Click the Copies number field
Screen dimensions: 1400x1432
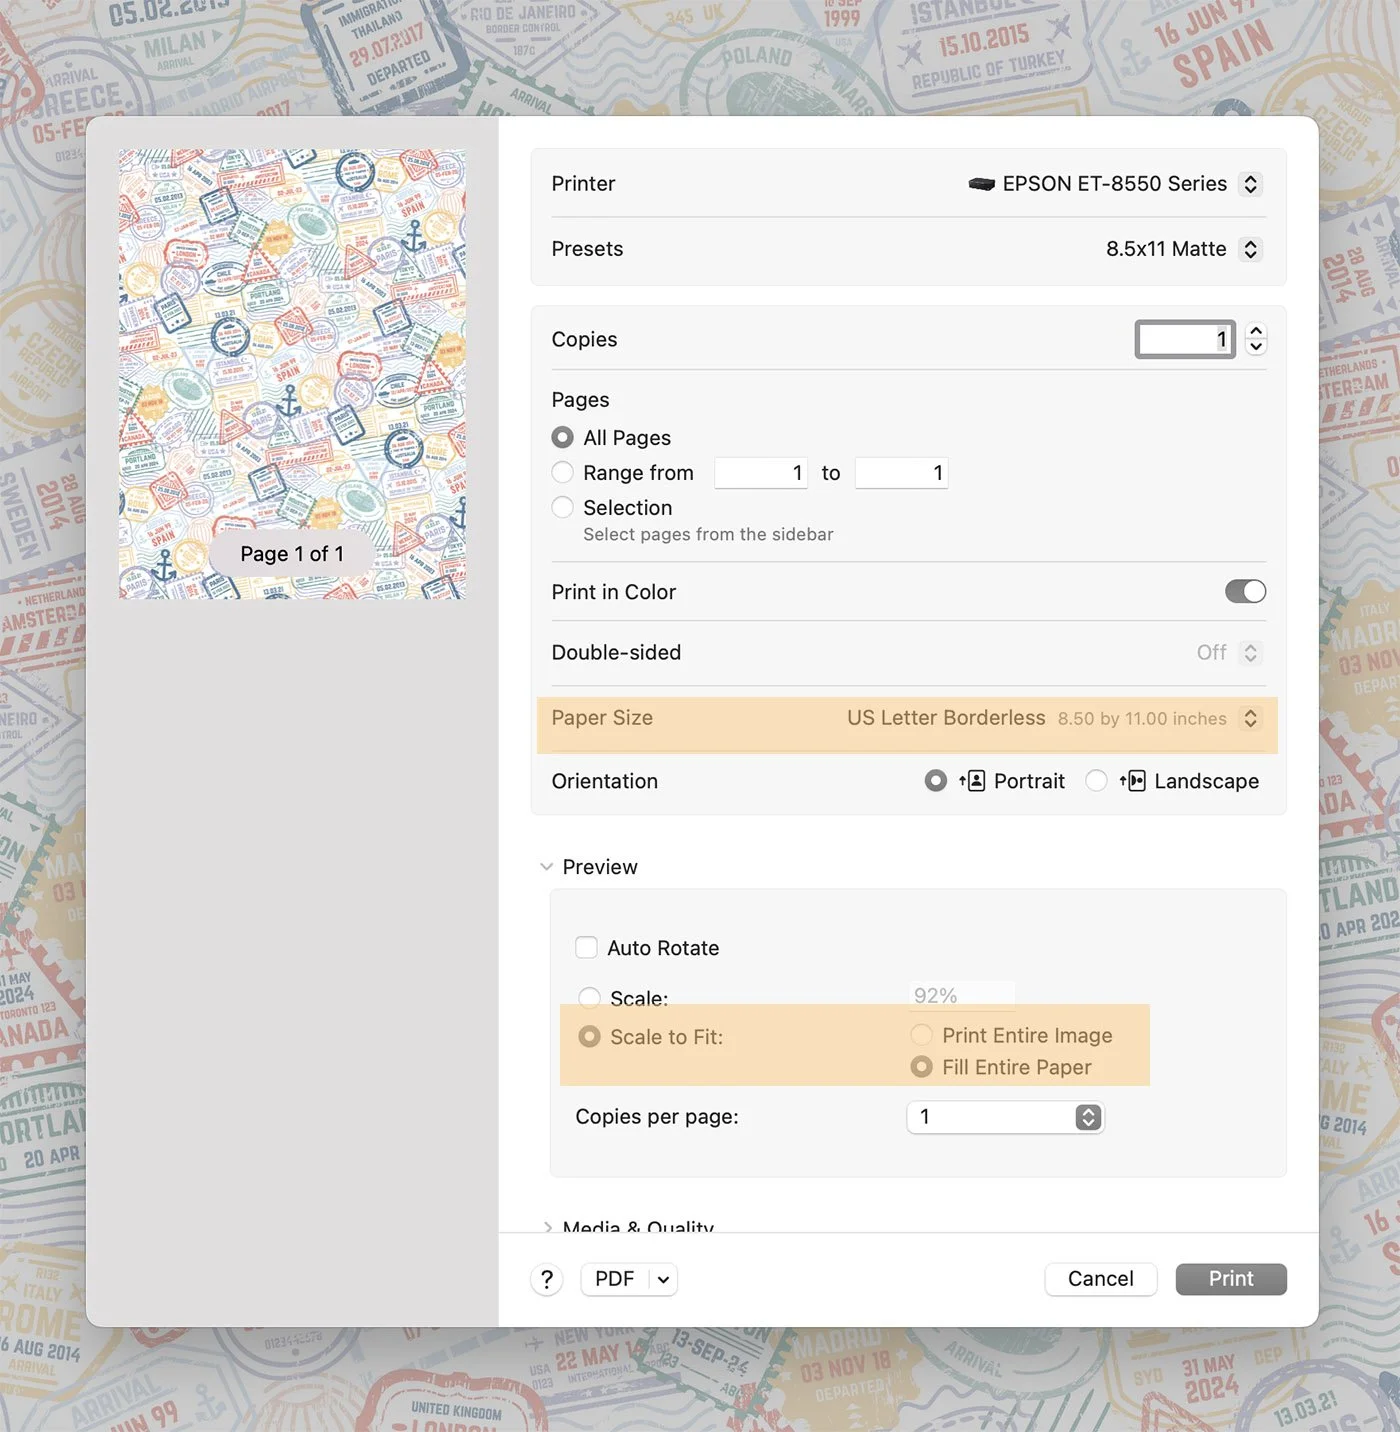(x=1185, y=340)
